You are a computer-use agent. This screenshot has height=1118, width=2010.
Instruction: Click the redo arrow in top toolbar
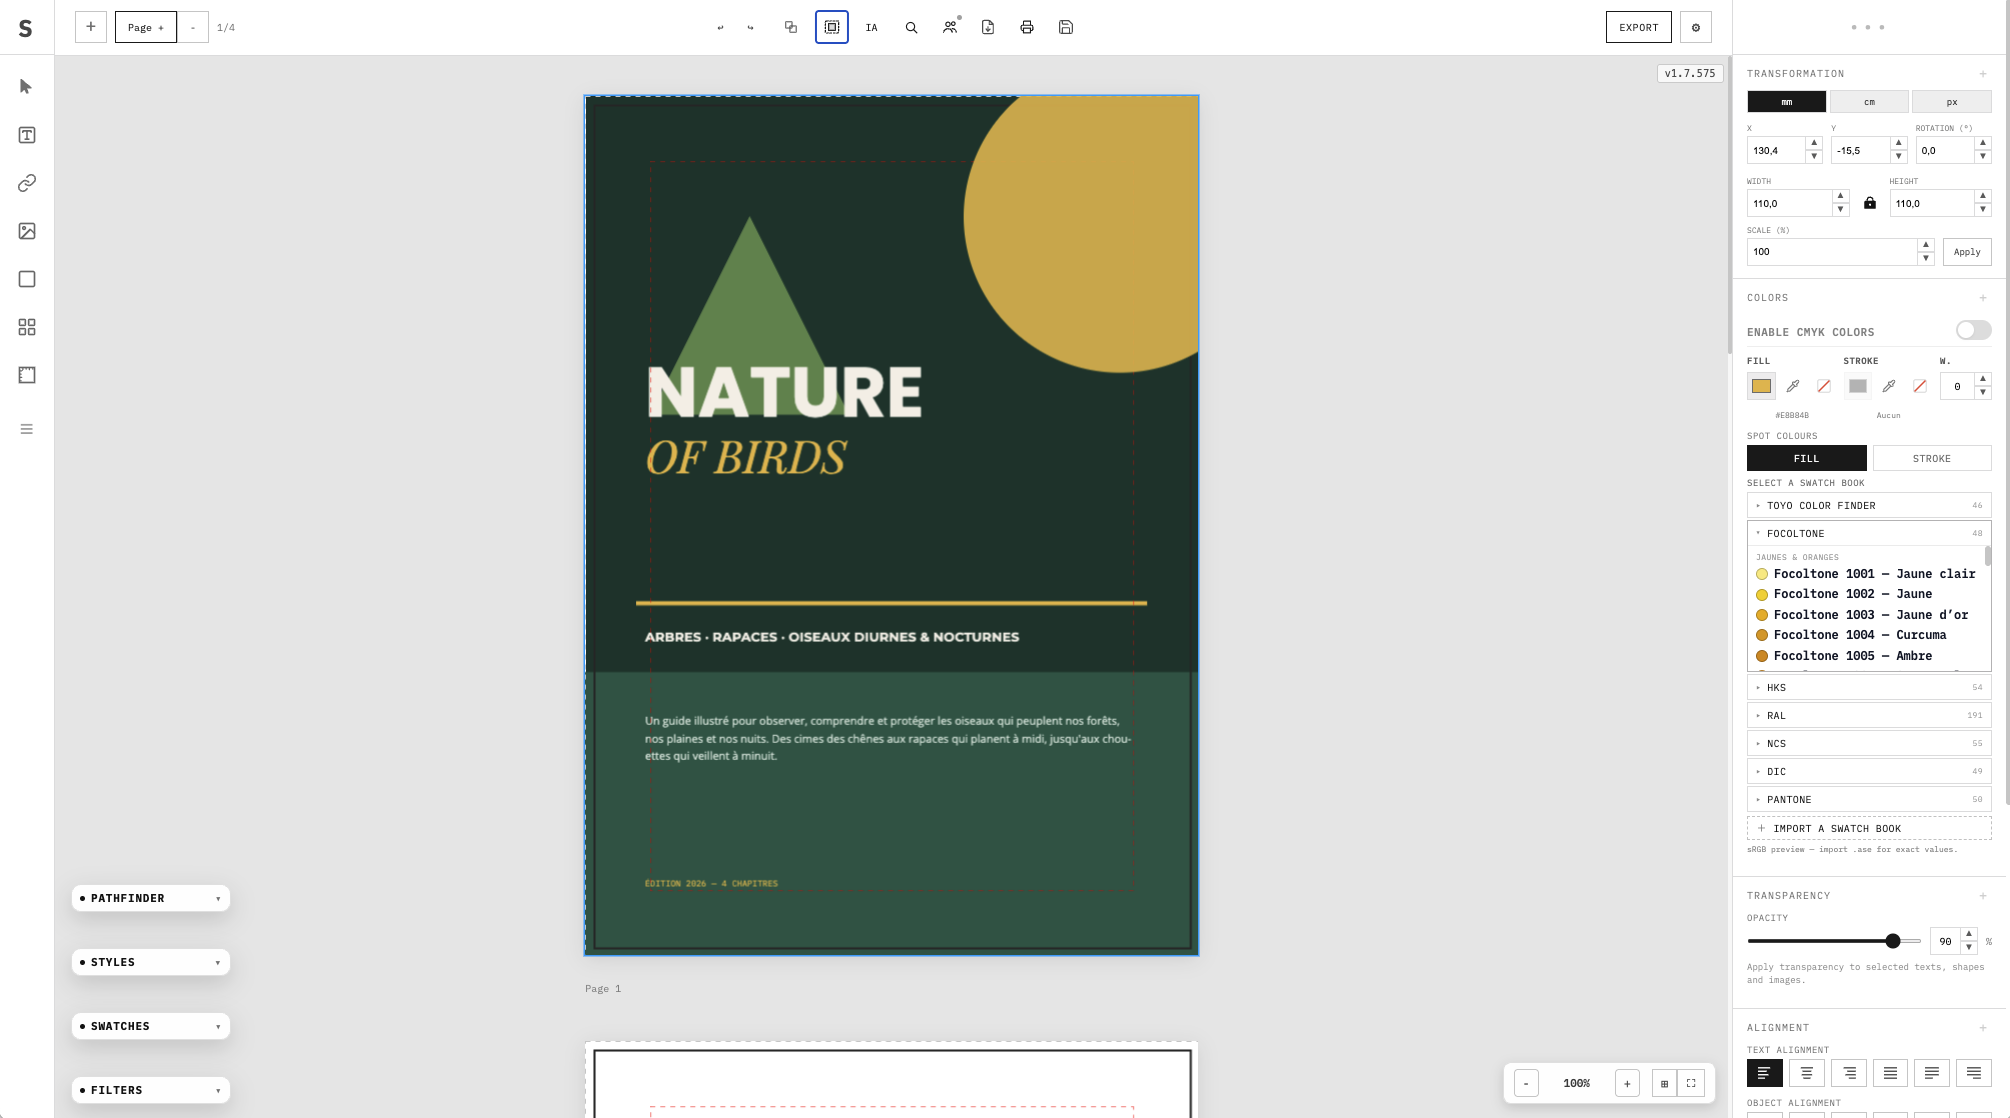point(750,27)
